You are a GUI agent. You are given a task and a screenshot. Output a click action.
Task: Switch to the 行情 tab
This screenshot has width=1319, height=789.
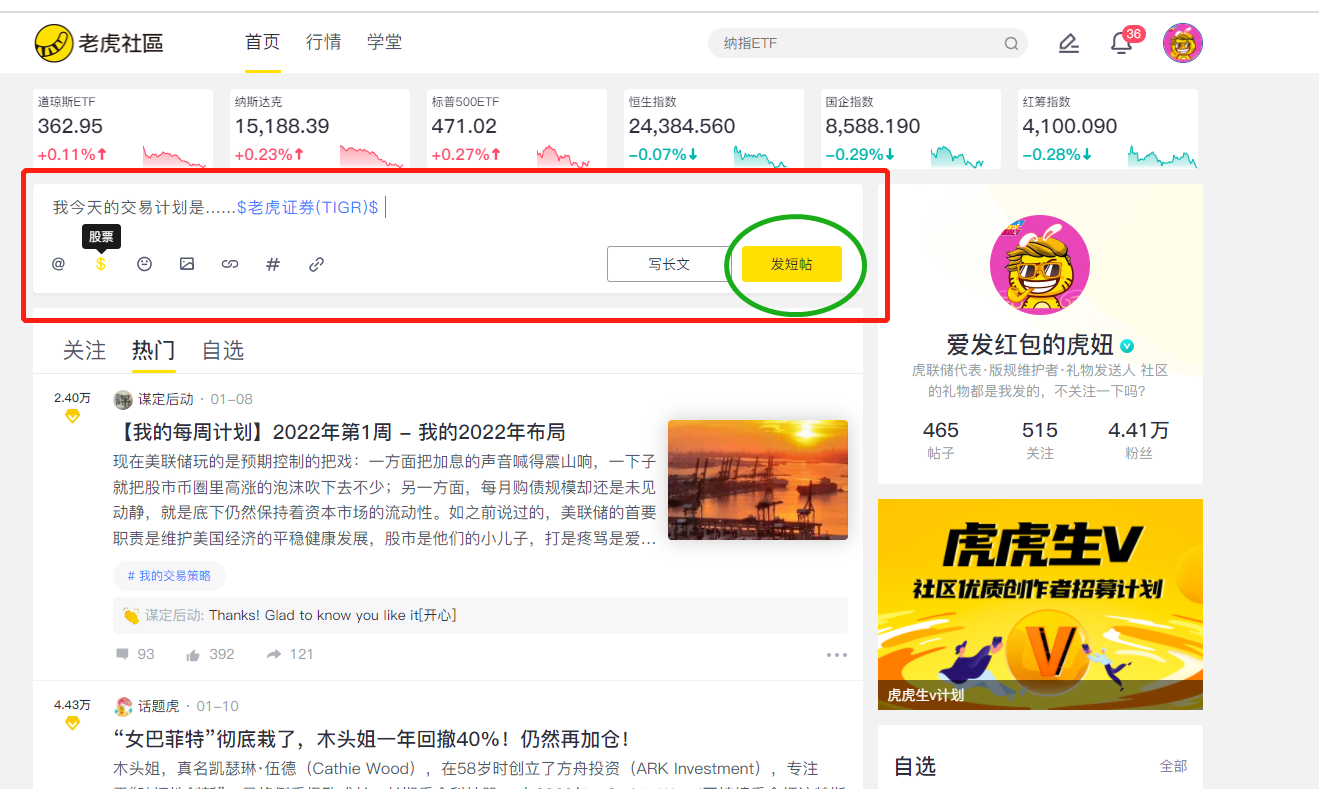pos(324,42)
